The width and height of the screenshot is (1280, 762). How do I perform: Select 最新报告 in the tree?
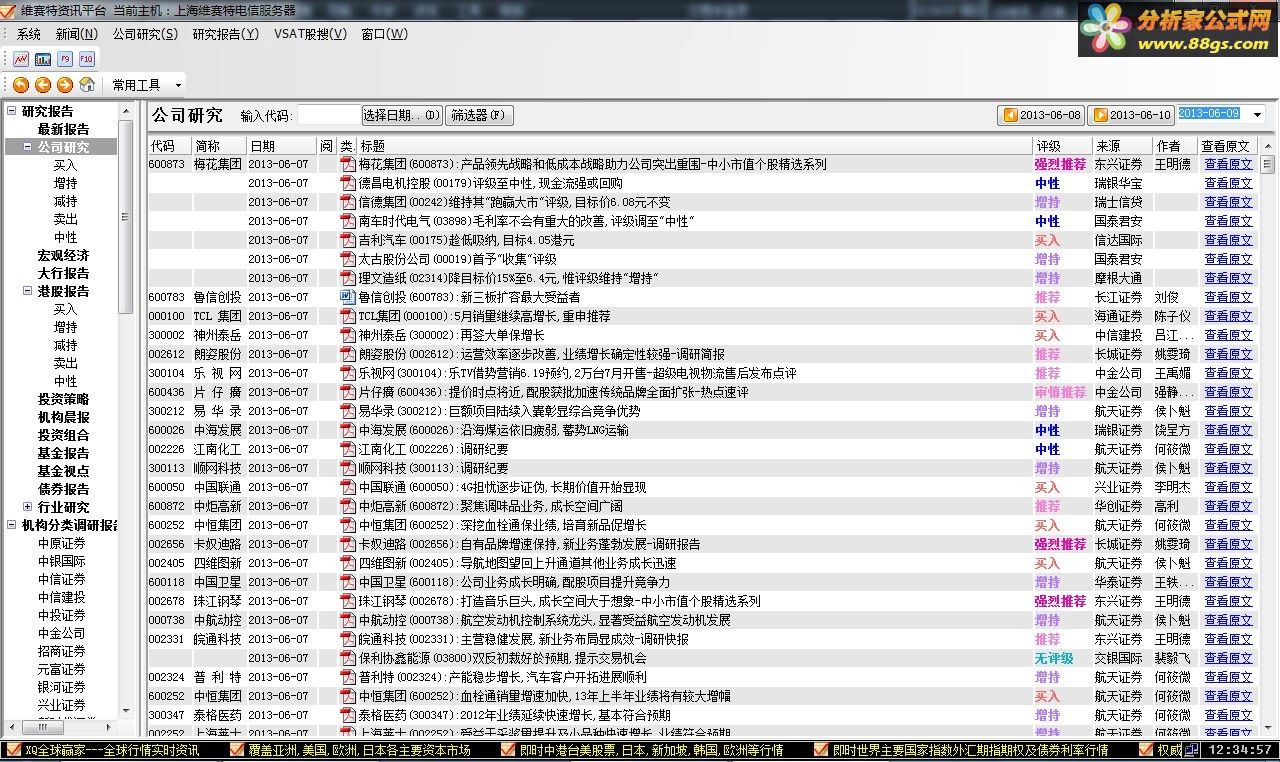tap(63, 129)
